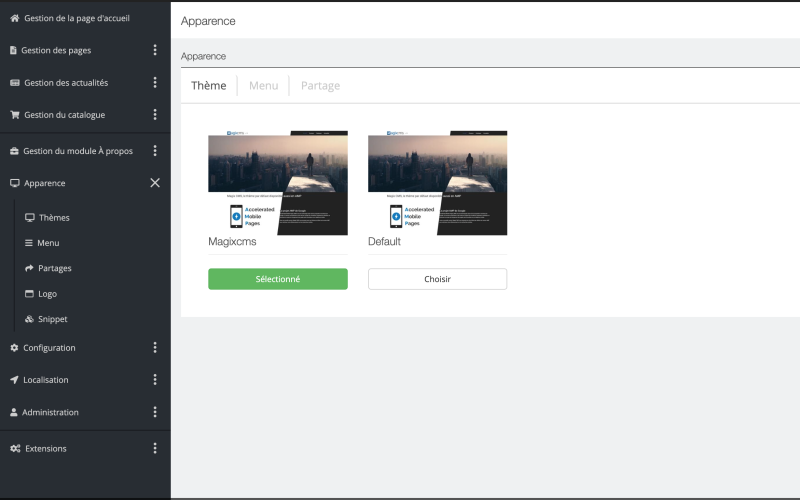Screen dimensions: 800x500
Task: Expand the Administration menu dots
Action: point(154,412)
